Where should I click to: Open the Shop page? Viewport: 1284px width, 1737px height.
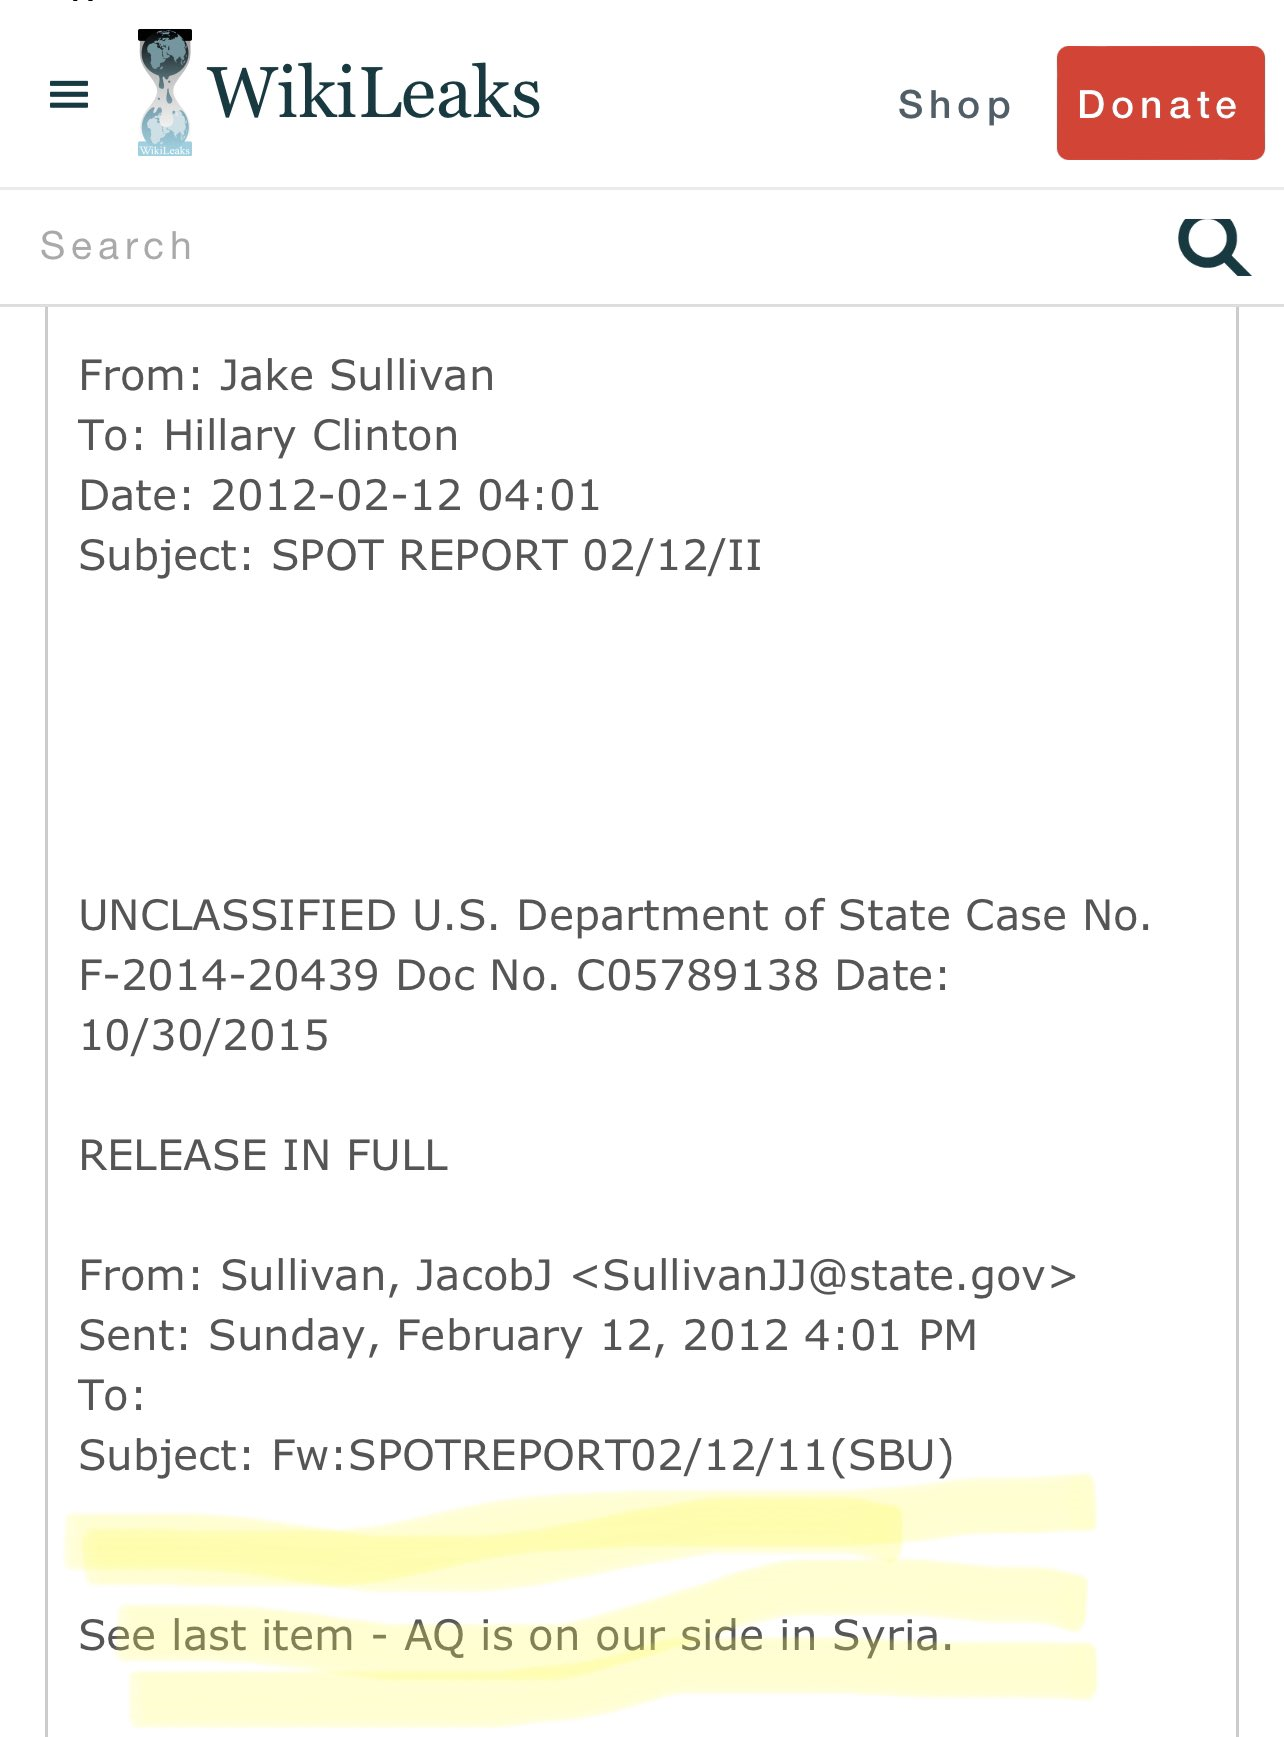point(954,105)
